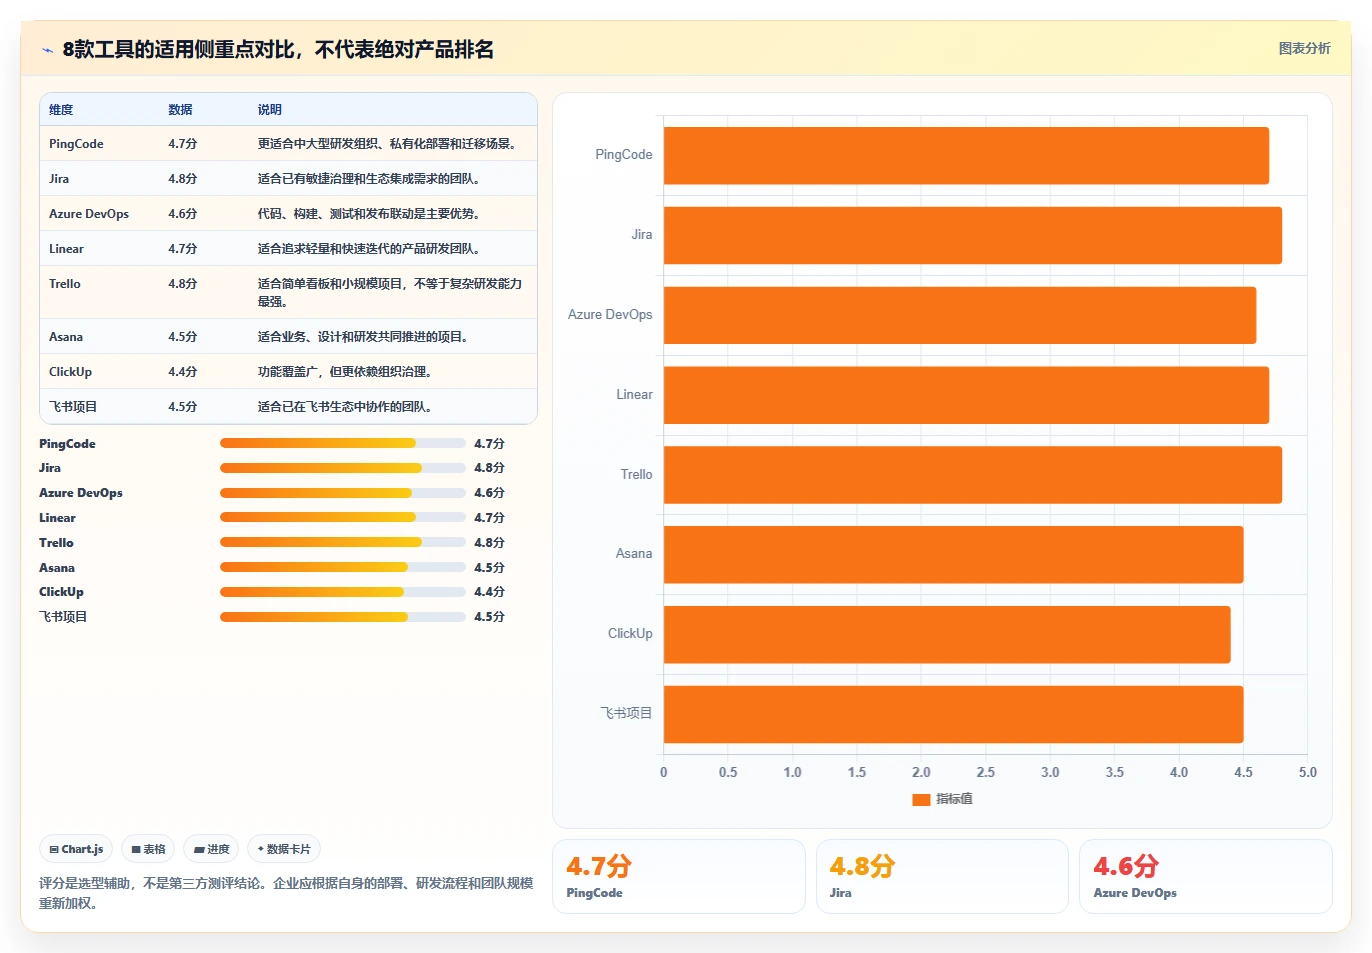Click the 进度 tag chip
1372x953 pixels.
[211, 849]
